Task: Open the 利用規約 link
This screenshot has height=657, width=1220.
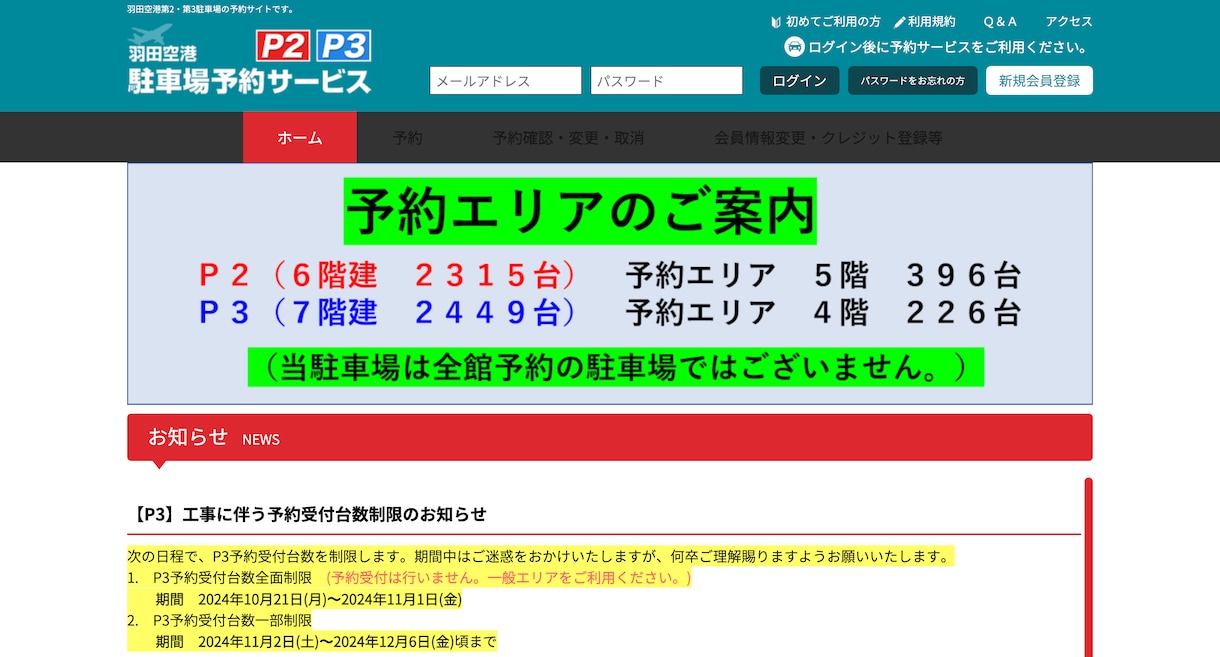Action: coord(932,22)
